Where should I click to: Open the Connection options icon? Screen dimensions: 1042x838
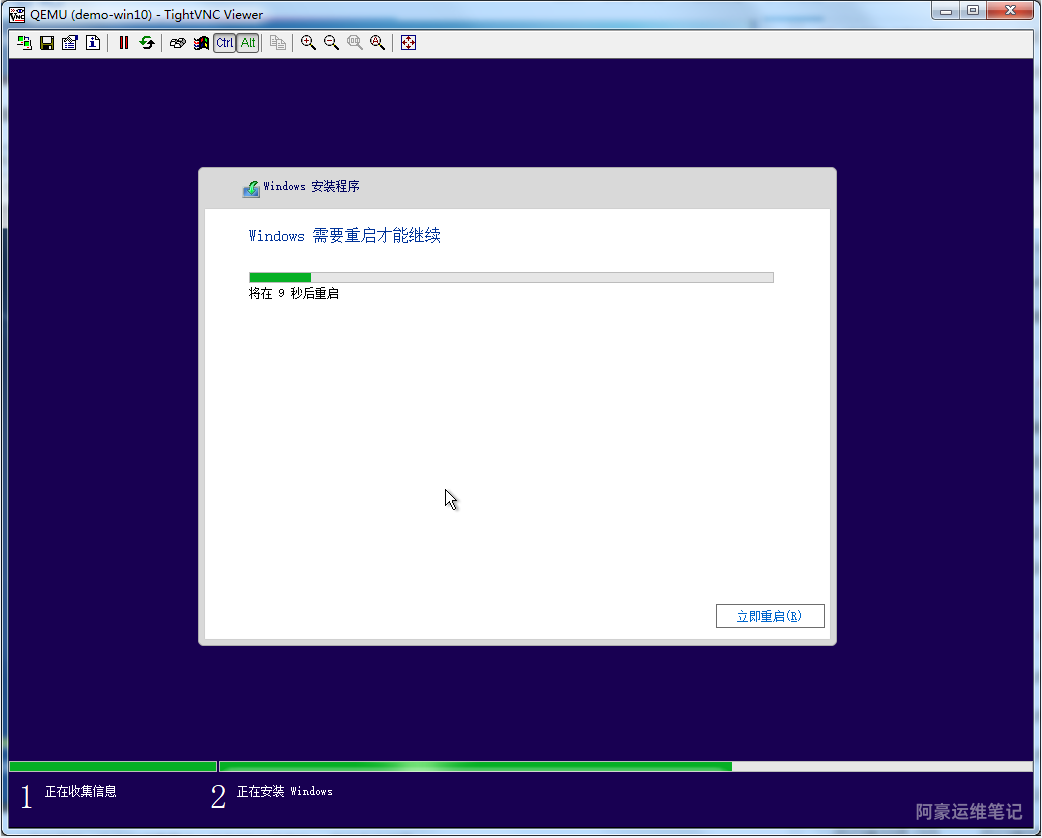pos(70,43)
